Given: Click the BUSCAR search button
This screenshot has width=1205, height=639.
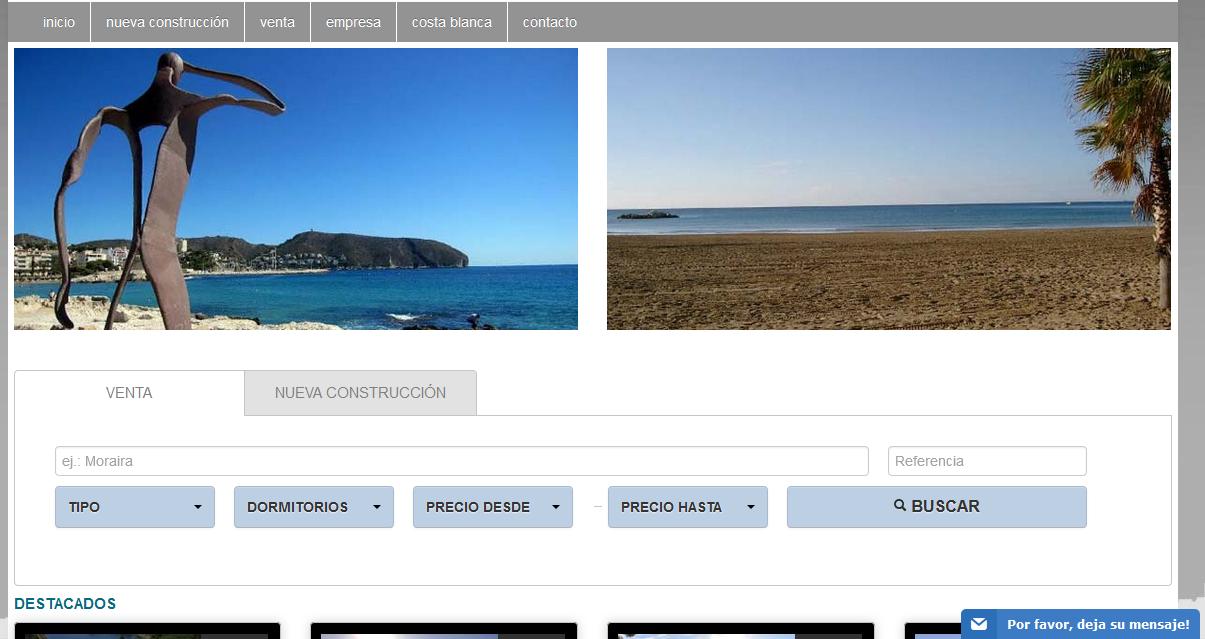Looking at the screenshot, I should [937, 507].
